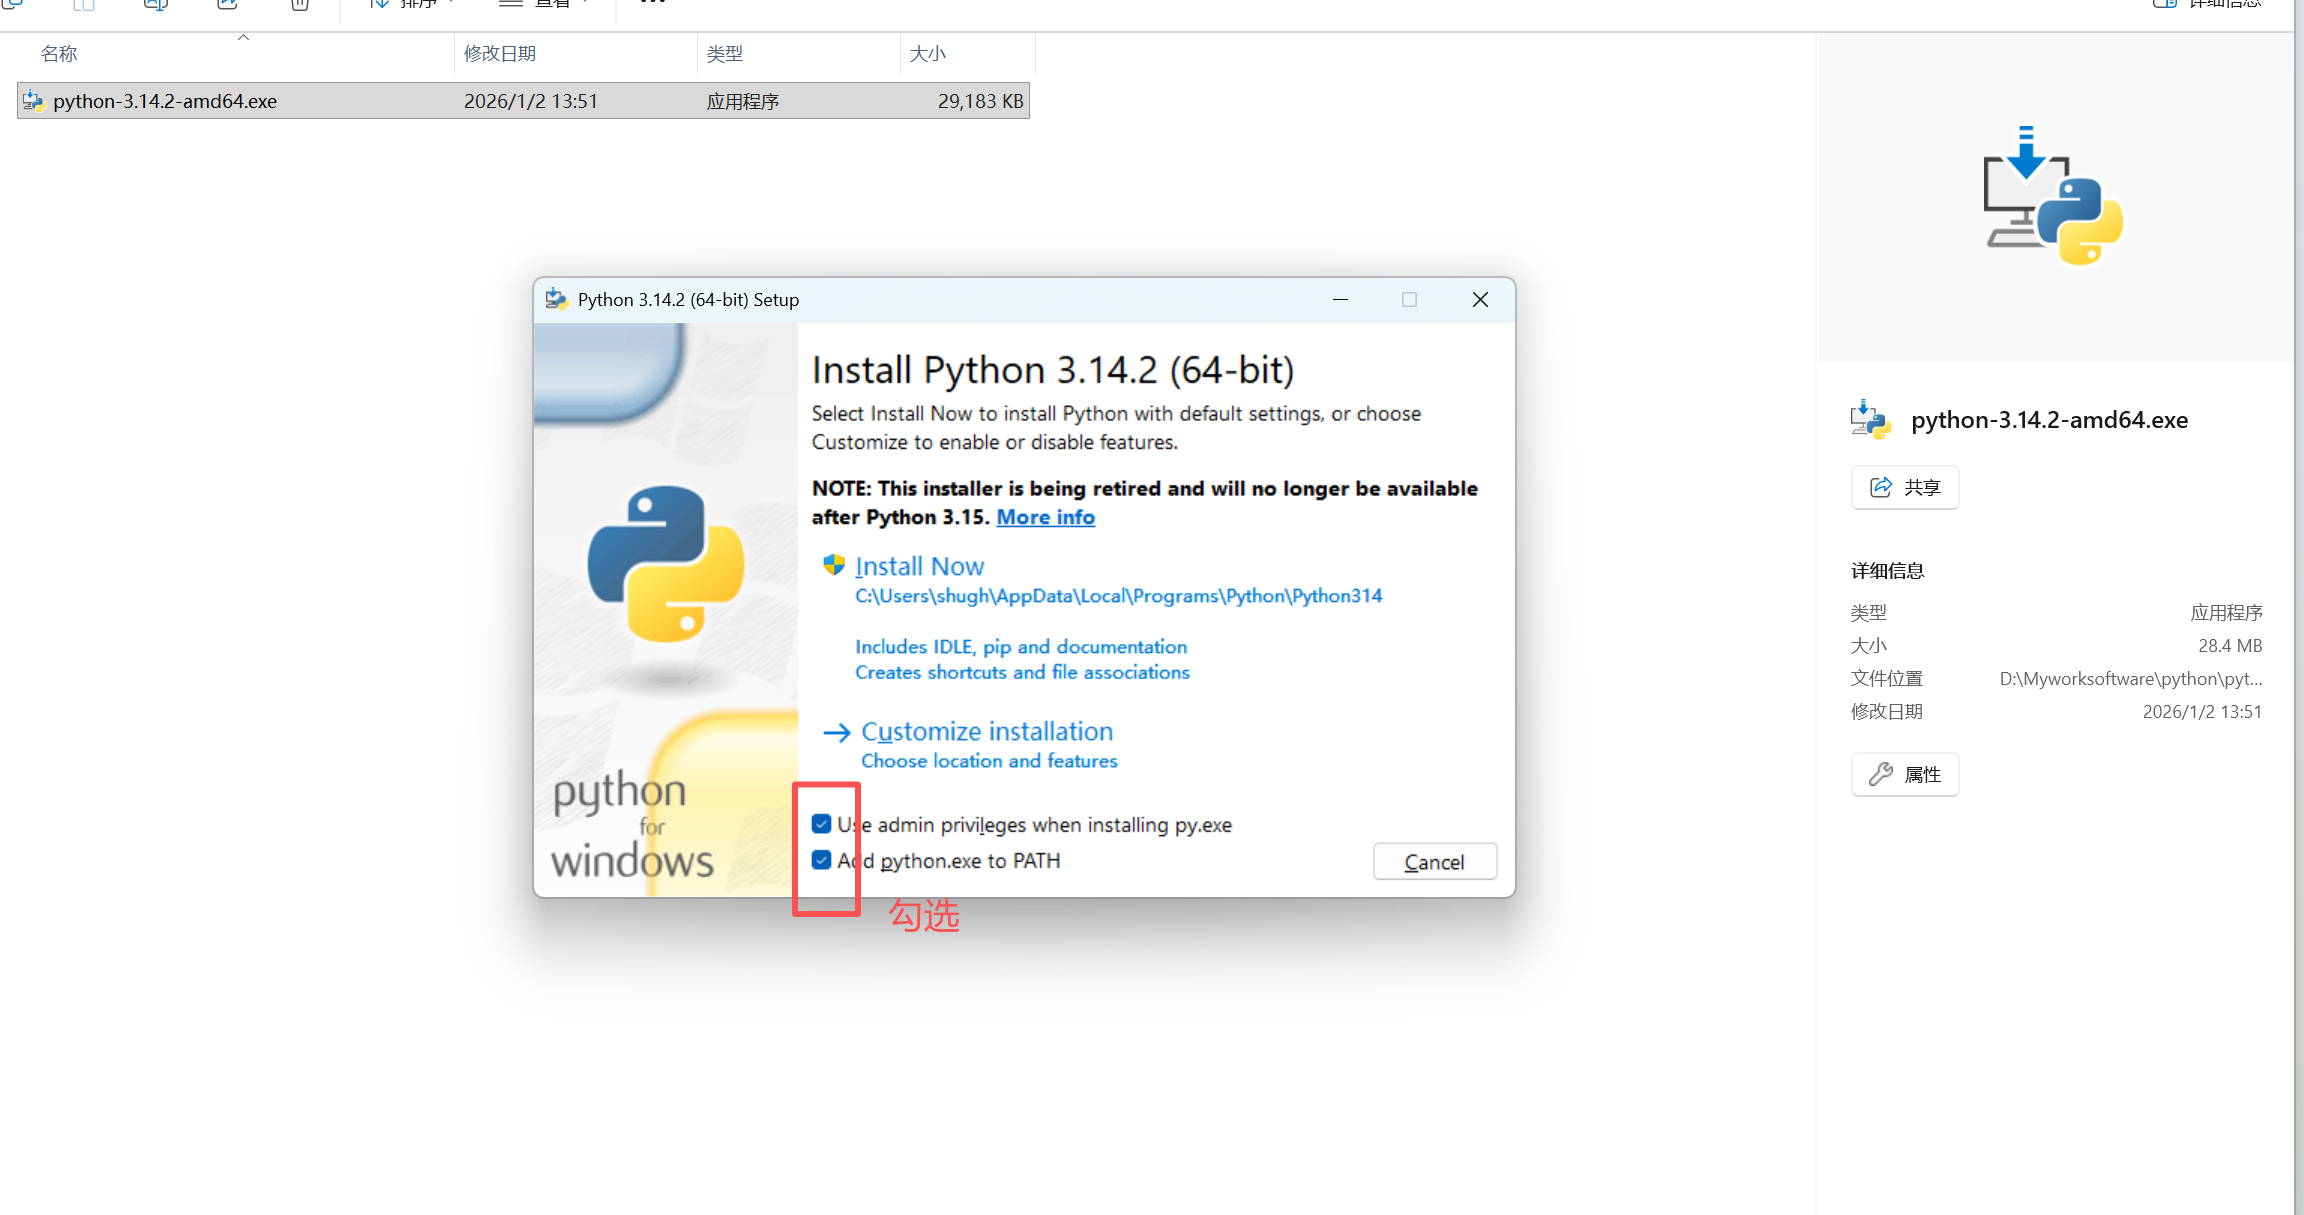Choose Customize installation option
This screenshot has width=2304, height=1215.
[x=986, y=731]
